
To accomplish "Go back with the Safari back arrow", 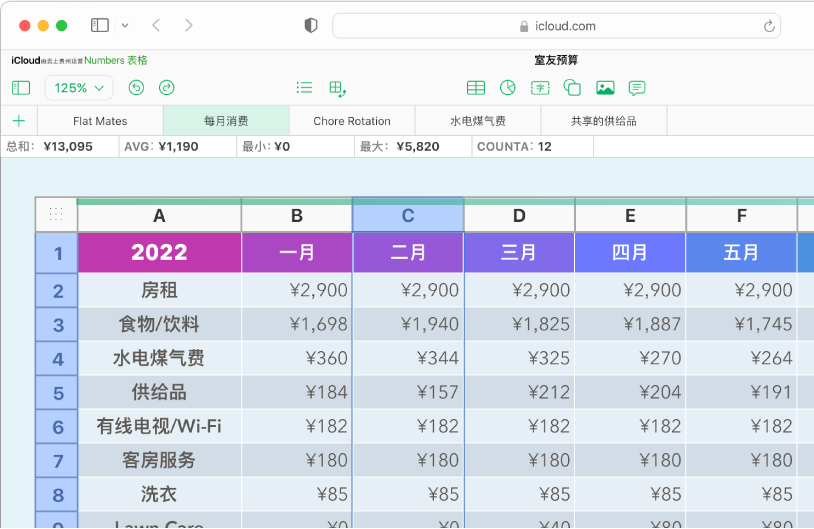I will click(x=156, y=25).
